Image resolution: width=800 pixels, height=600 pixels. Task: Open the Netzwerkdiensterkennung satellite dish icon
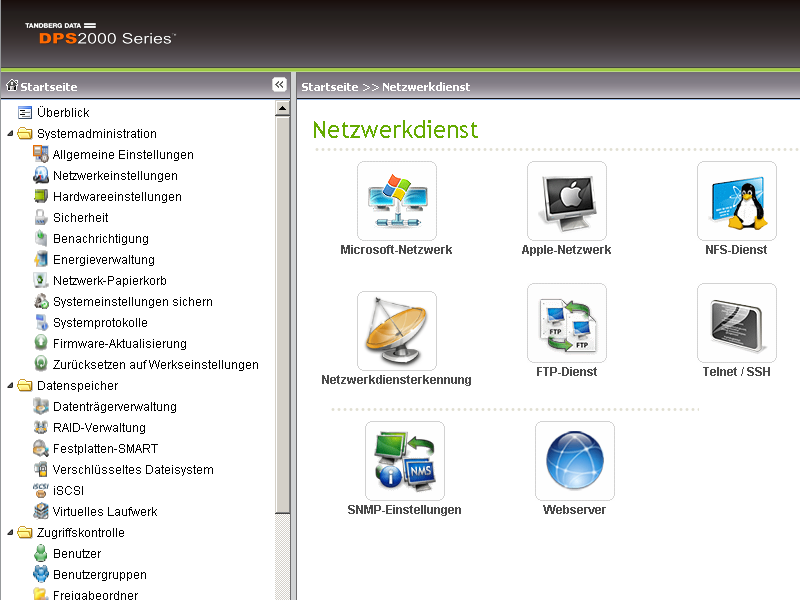(x=397, y=331)
